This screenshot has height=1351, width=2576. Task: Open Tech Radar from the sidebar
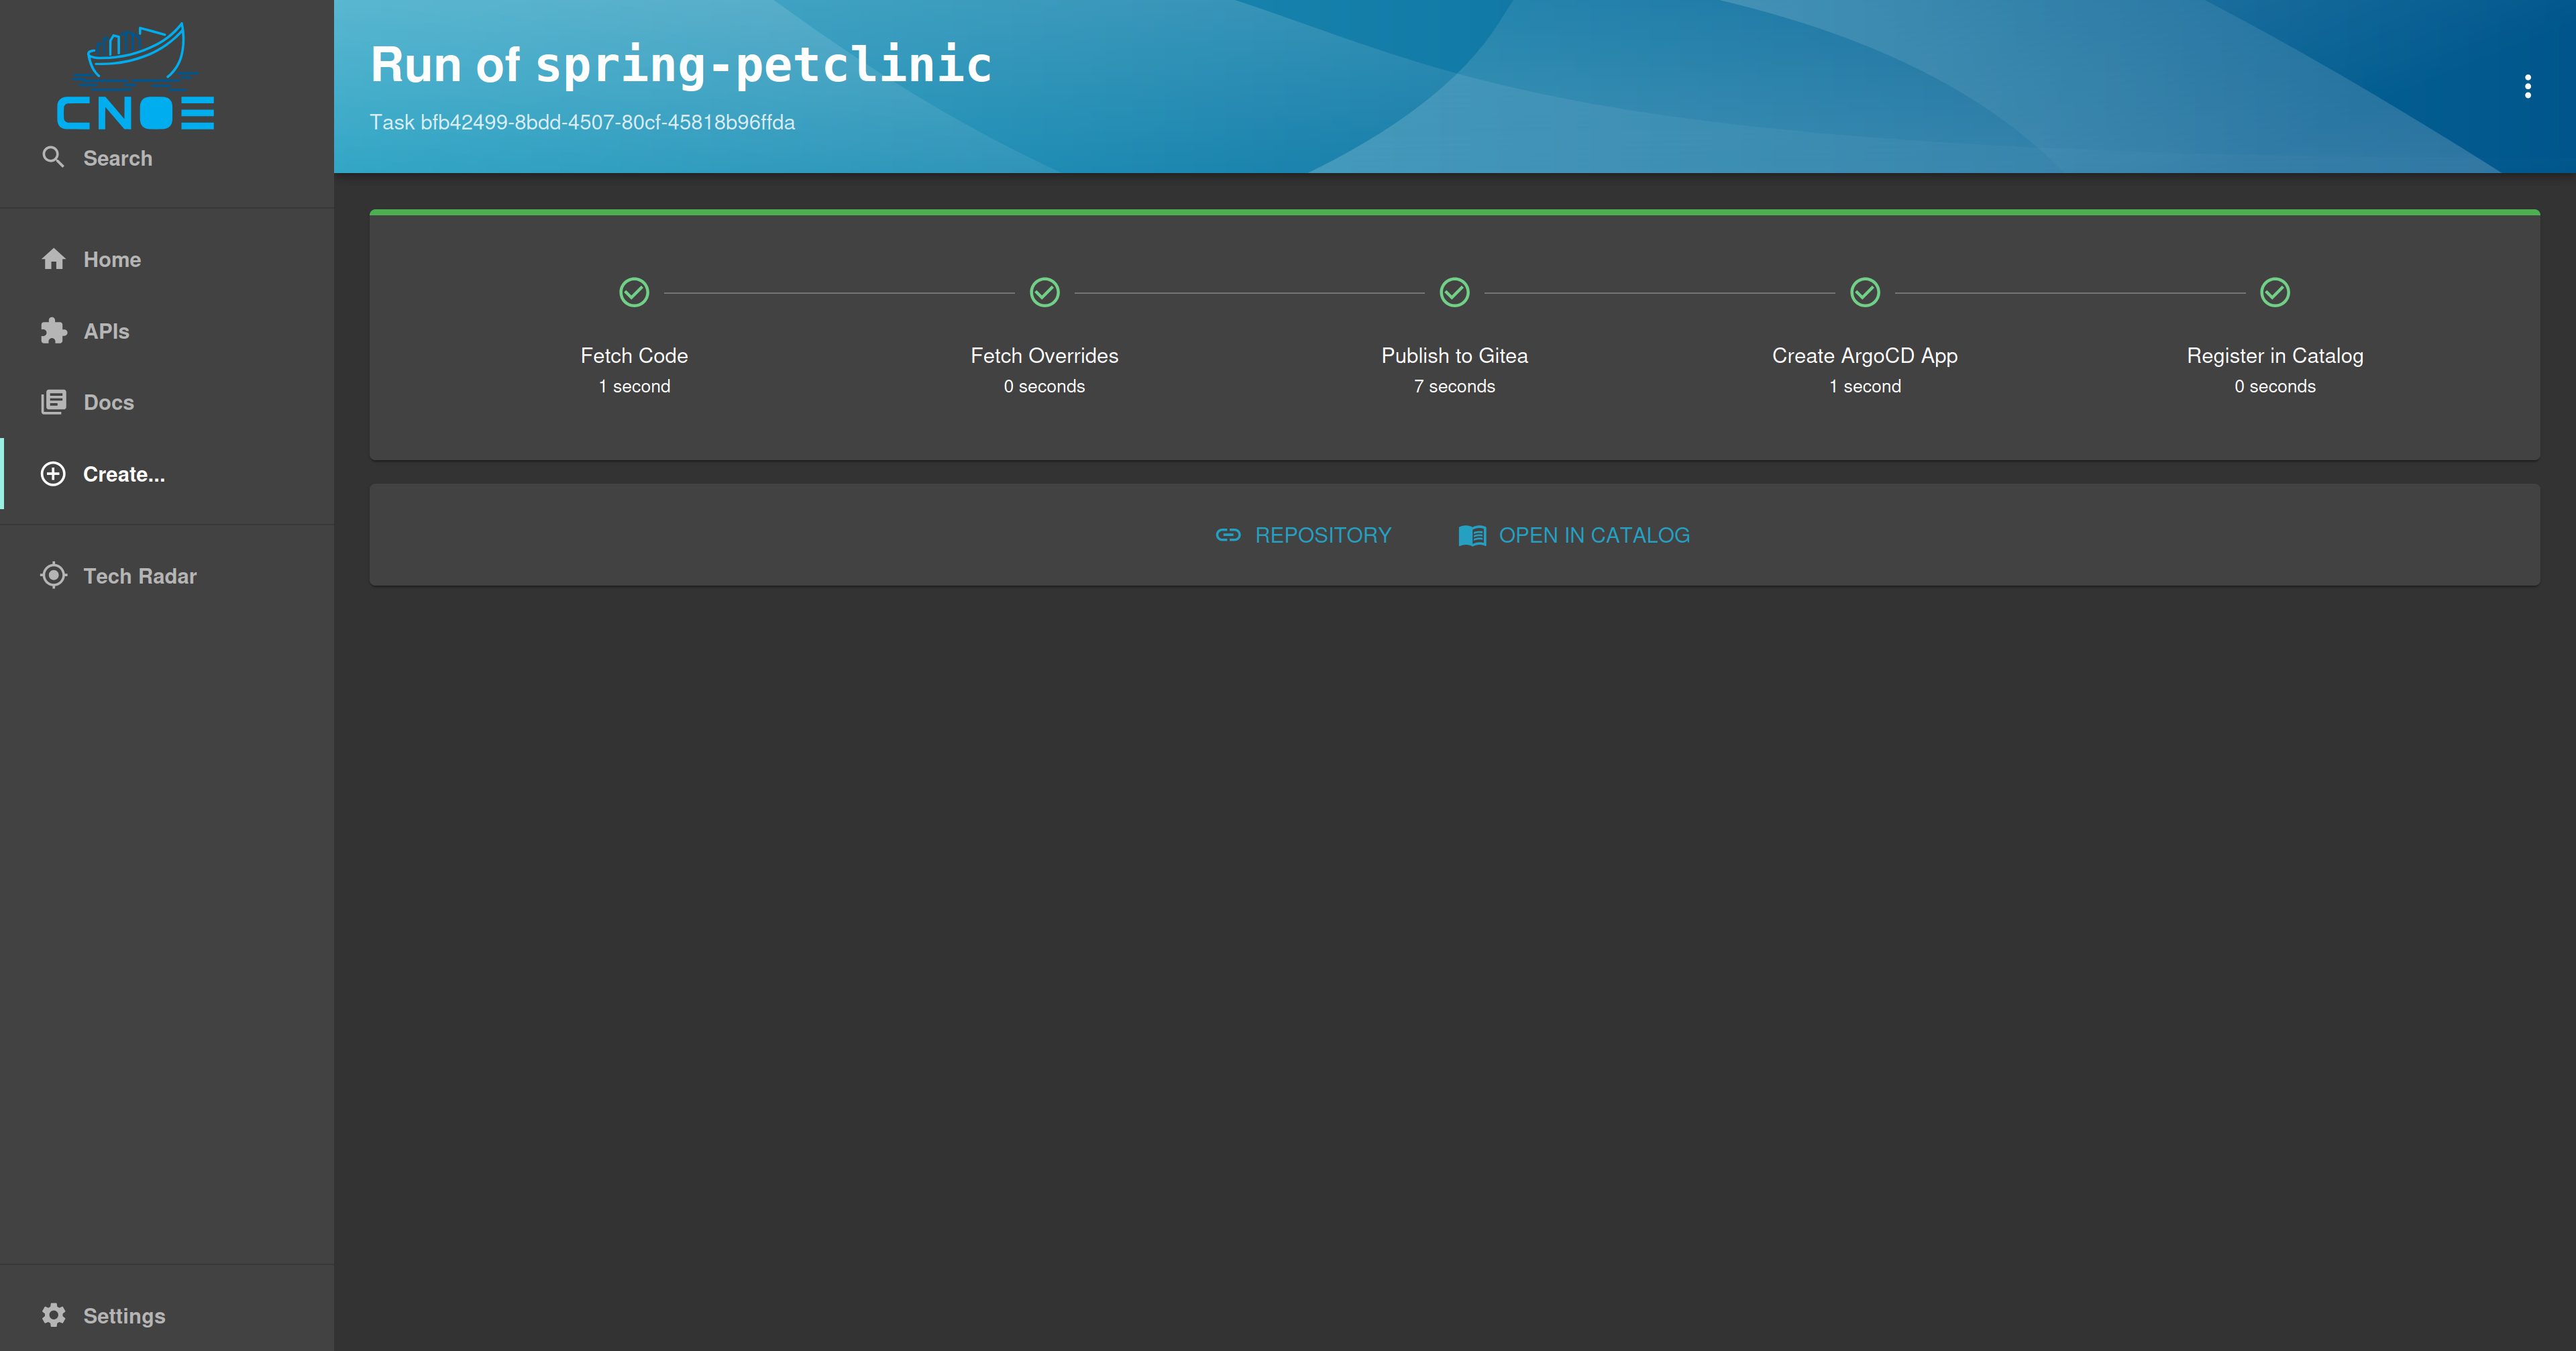(x=167, y=576)
